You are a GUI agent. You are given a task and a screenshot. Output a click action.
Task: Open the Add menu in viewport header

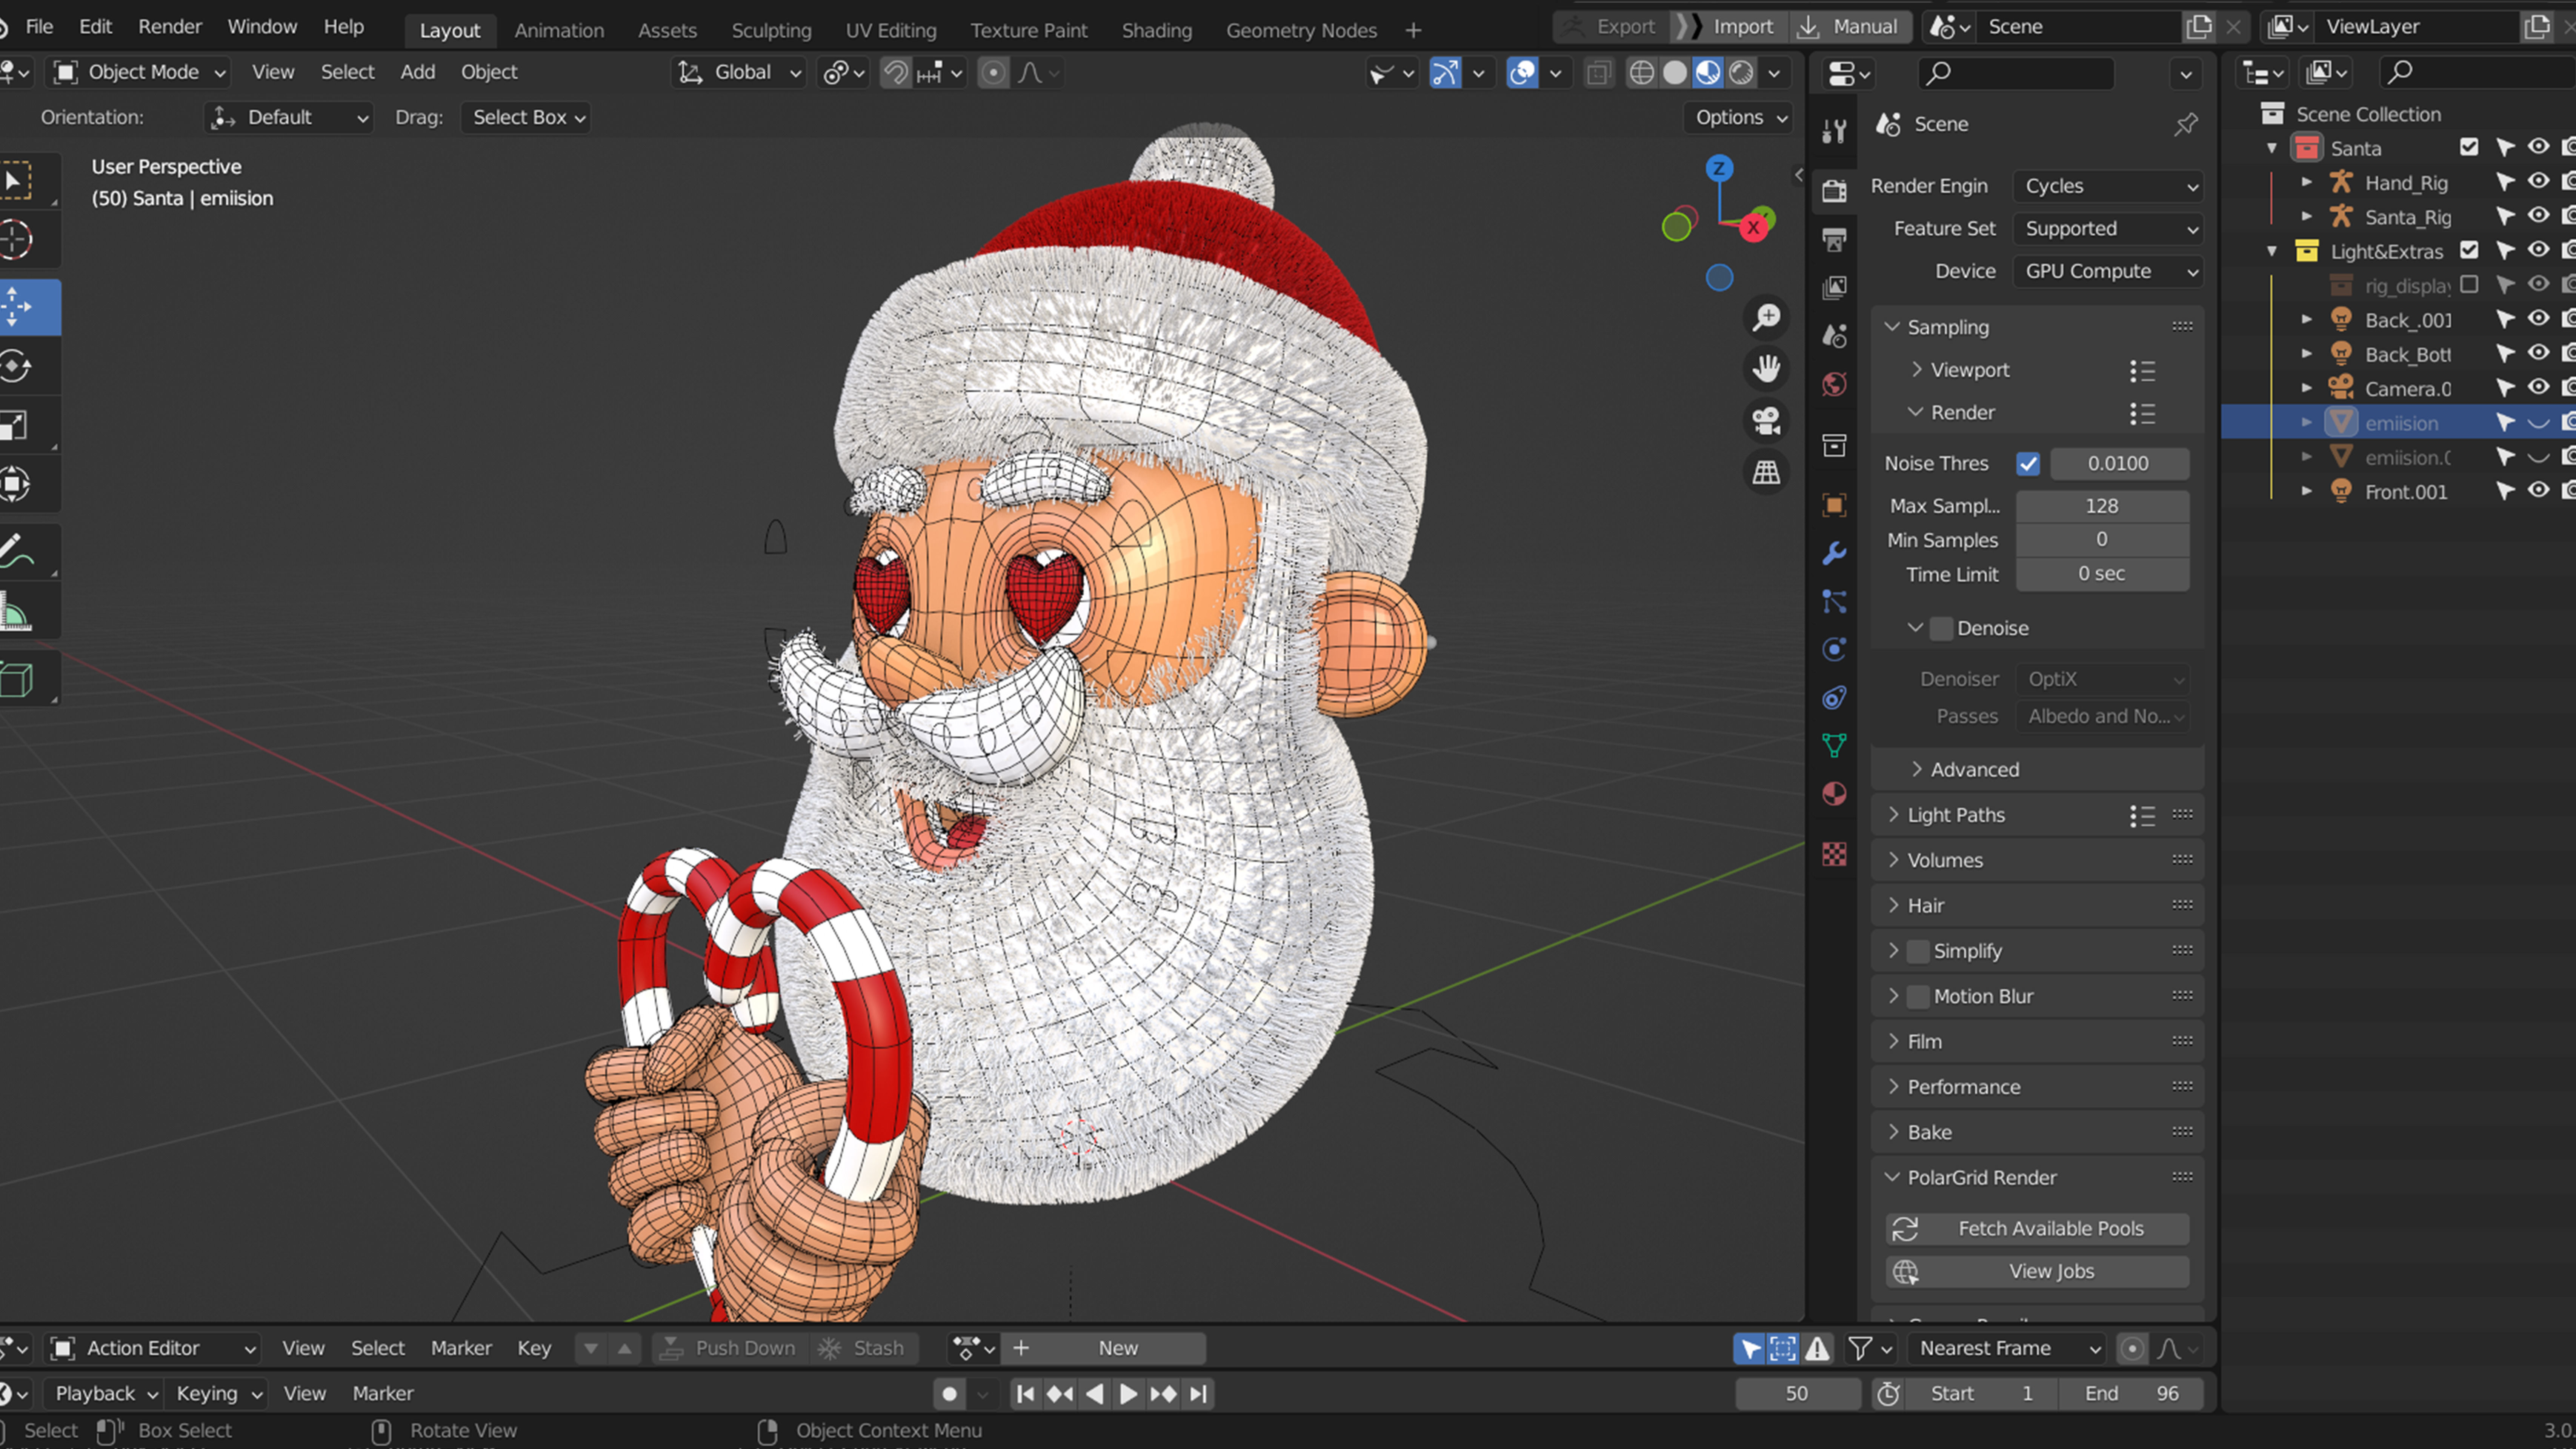tap(418, 72)
